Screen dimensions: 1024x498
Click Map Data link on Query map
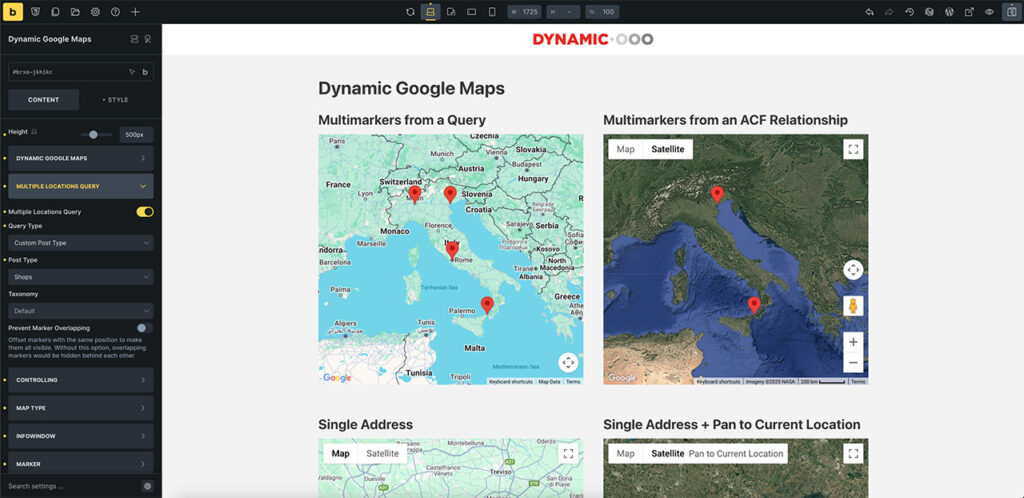pyautogui.click(x=549, y=381)
